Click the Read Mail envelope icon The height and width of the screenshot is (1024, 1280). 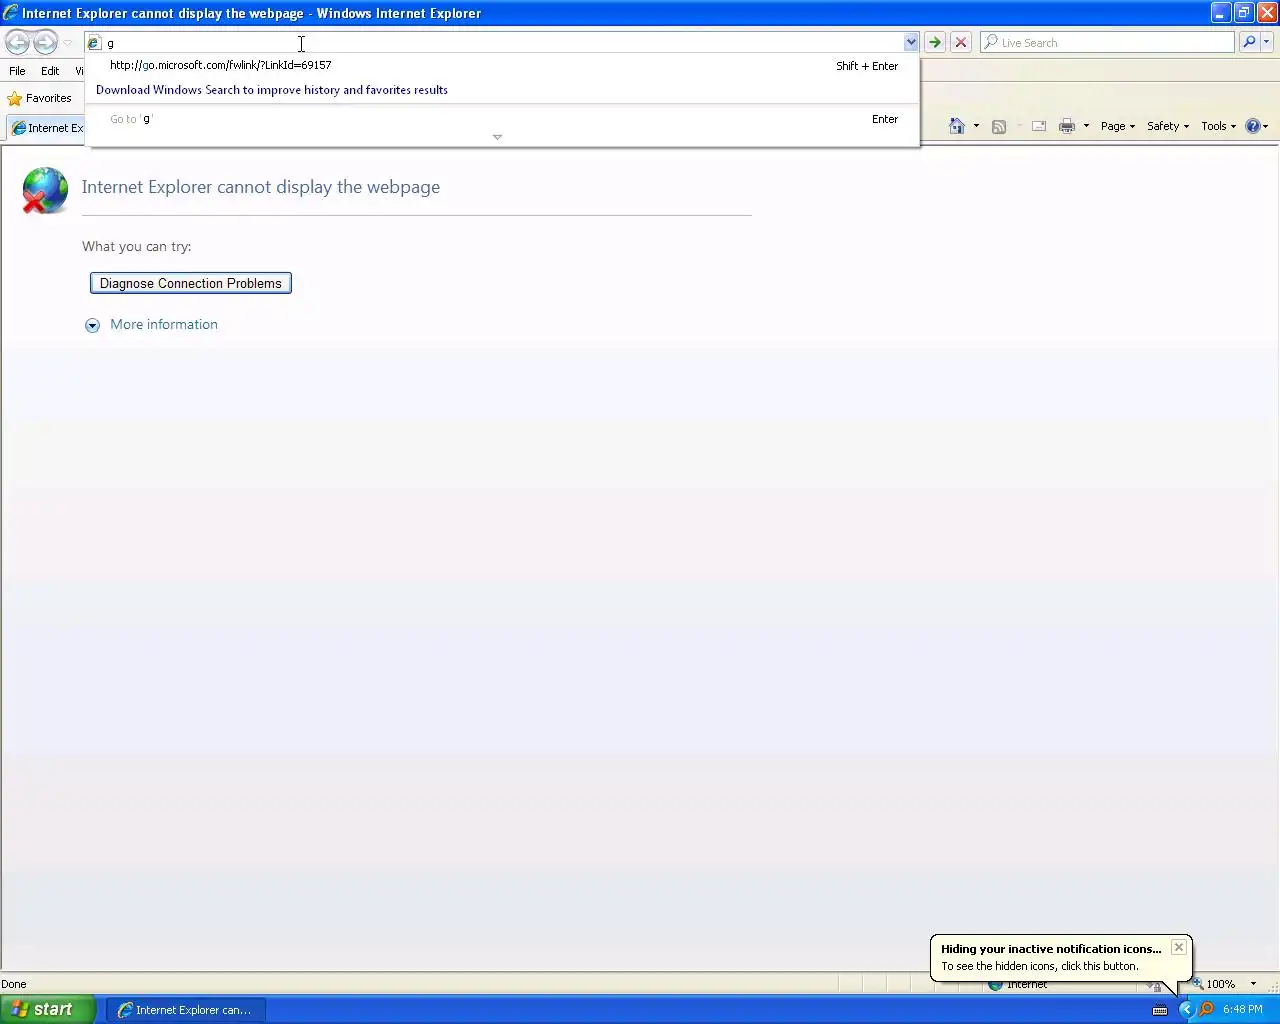[x=1039, y=126]
